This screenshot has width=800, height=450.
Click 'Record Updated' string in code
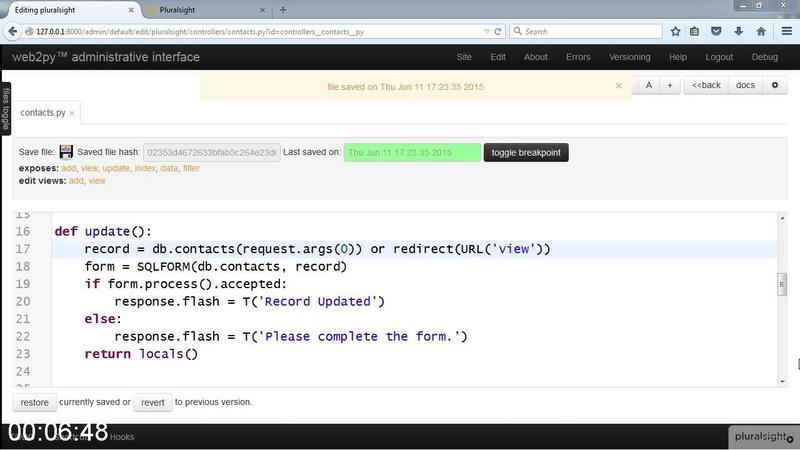click(x=317, y=302)
